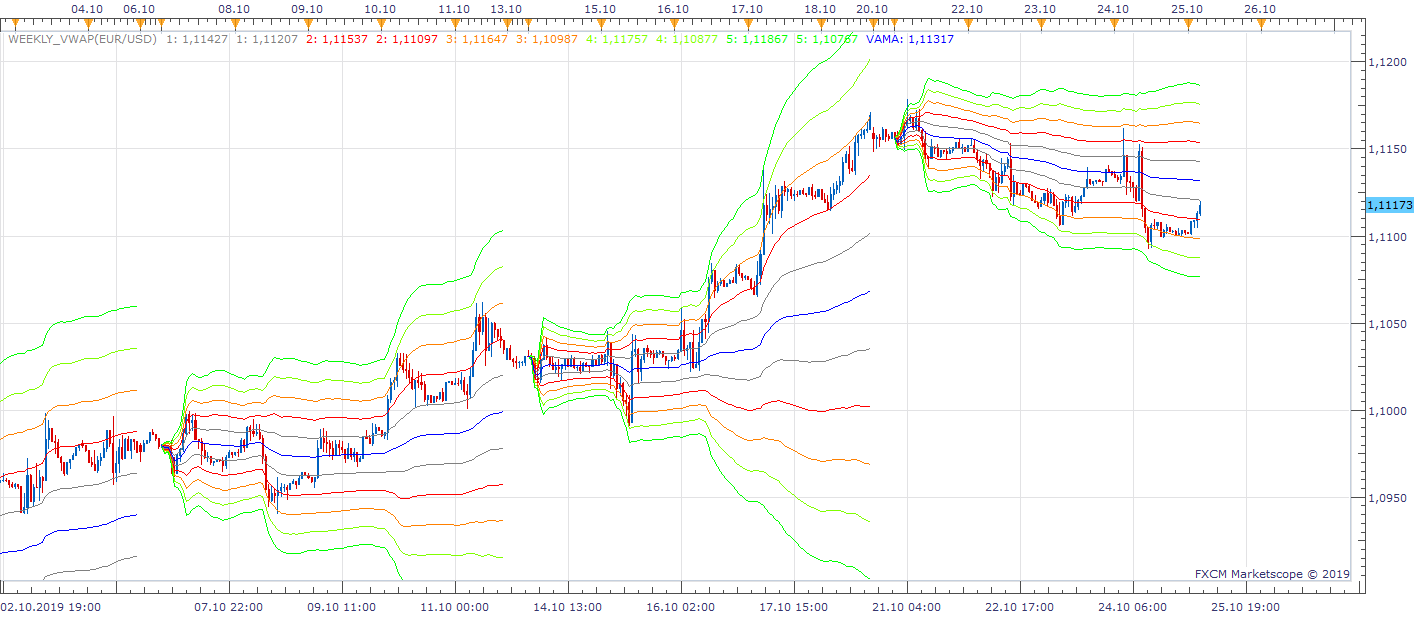
Task: Select orange band value 3: 1,11647
Action: [478, 39]
